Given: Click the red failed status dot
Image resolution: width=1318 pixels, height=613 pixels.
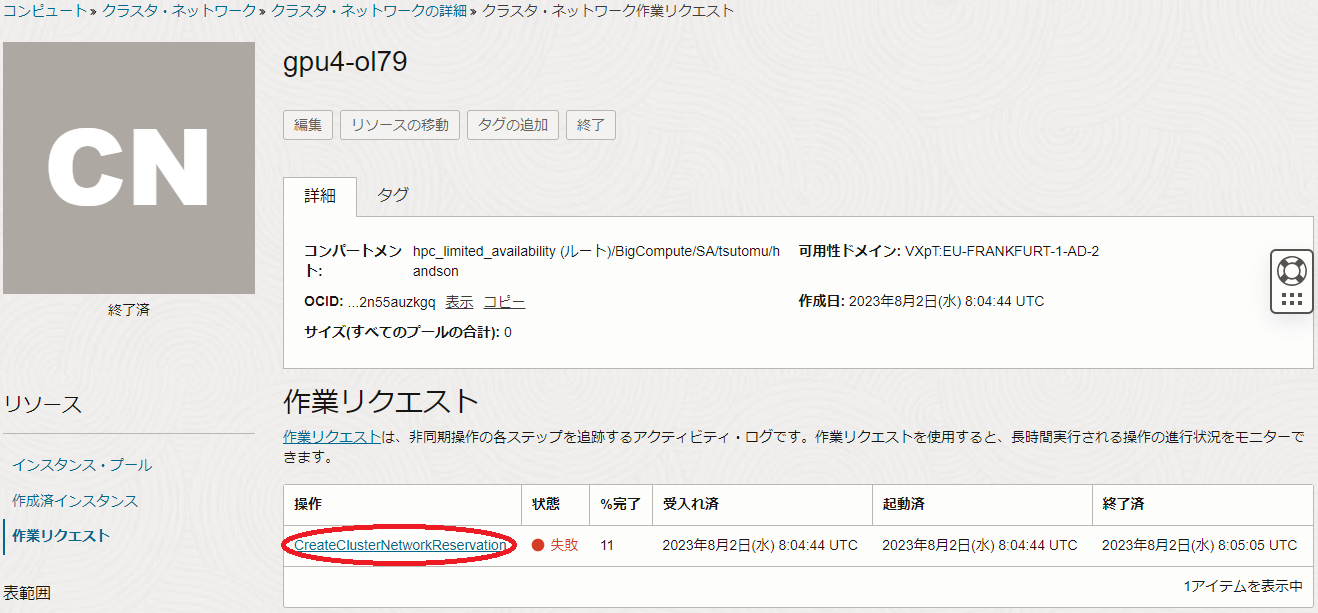Looking at the screenshot, I should [537, 545].
